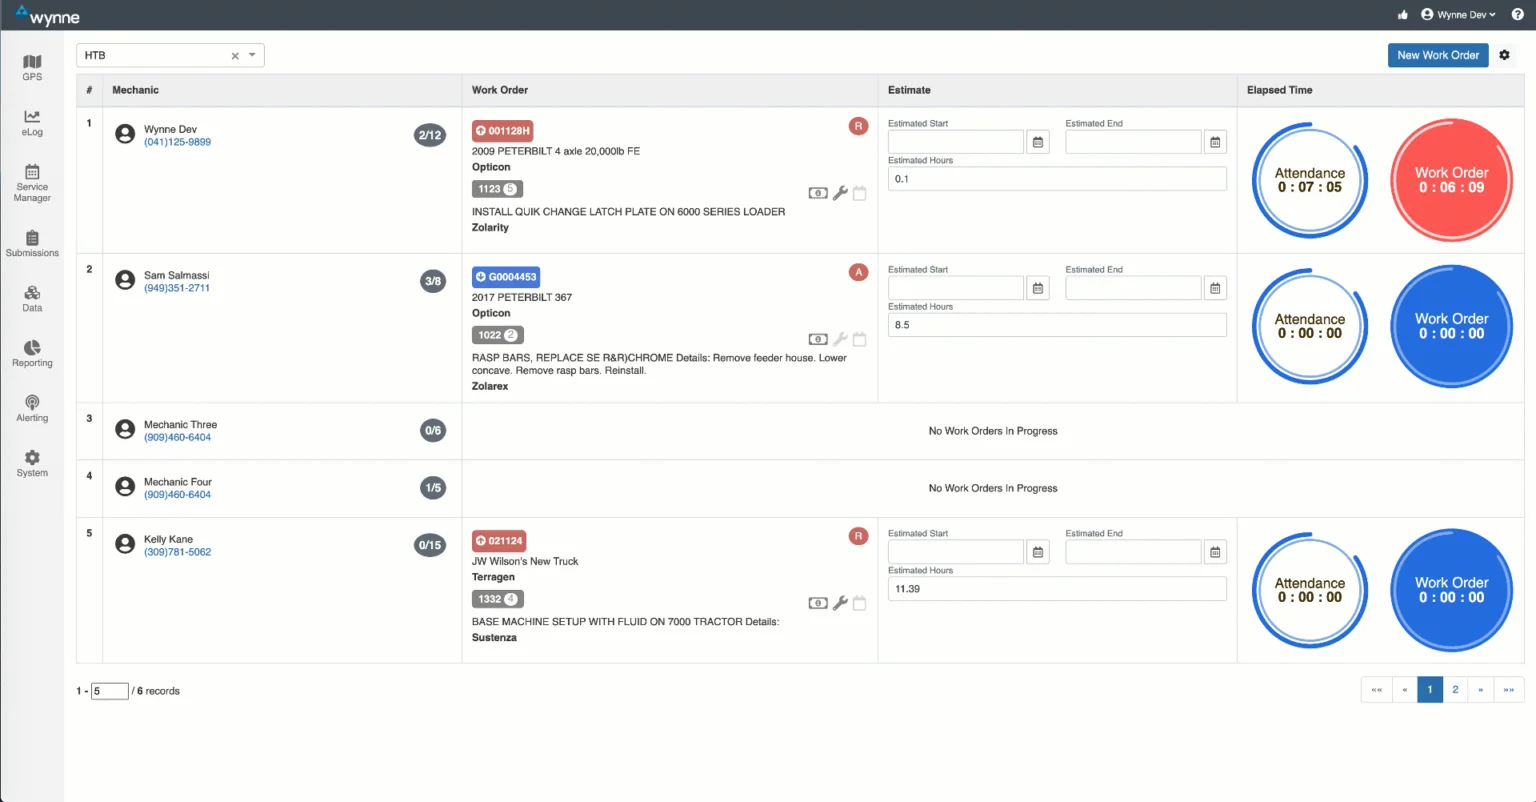Image resolution: width=1536 pixels, height=802 pixels.
Task: Click wrench icon for work order 001128H
Action: point(840,193)
